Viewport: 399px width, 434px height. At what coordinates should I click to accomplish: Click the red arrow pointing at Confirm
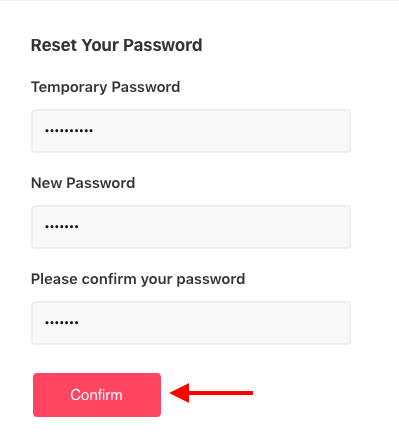[x=211, y=393]
